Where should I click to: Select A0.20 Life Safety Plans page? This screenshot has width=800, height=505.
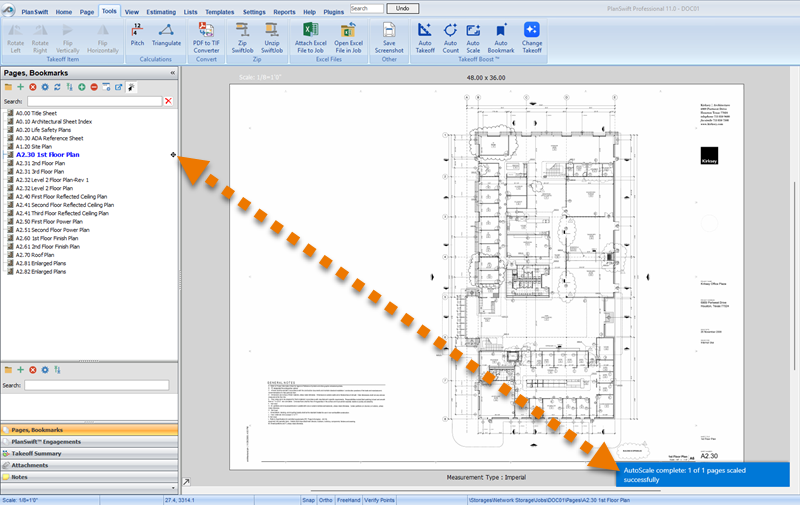(x=43, y=130)
